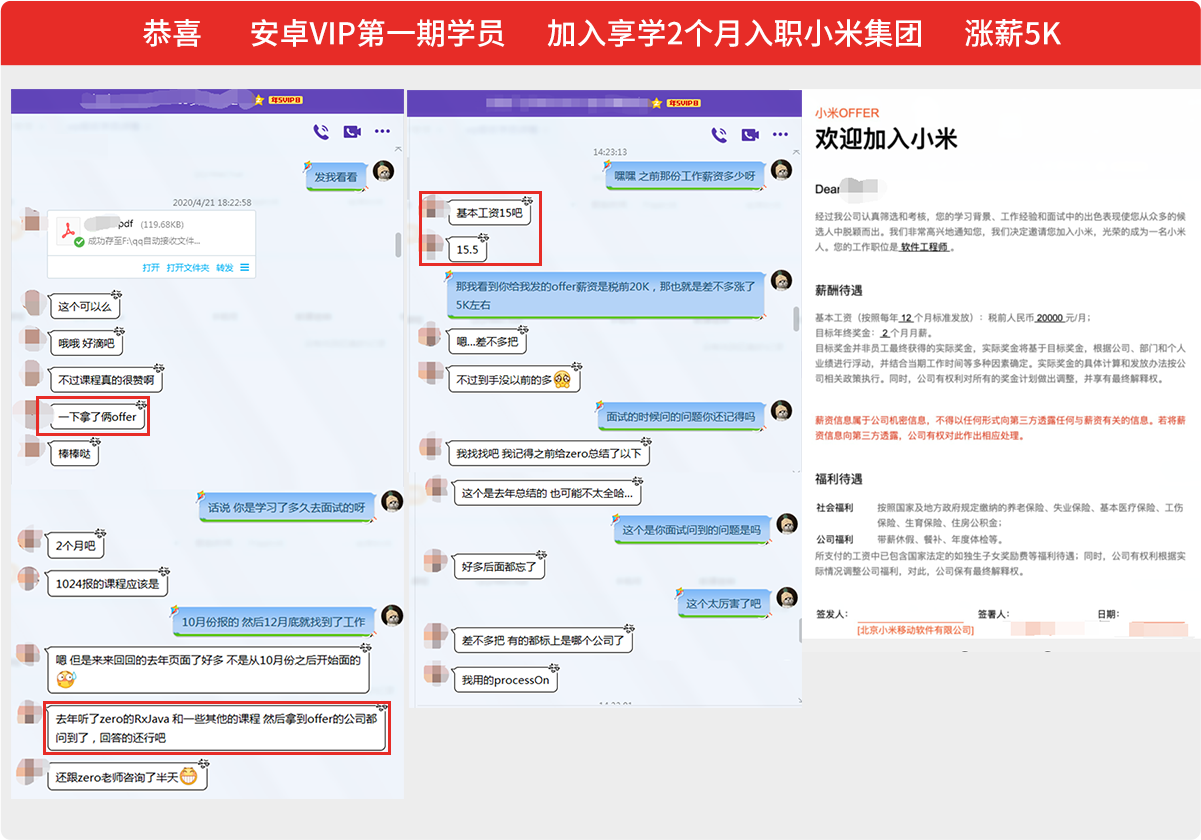The width and height of the screenshot is (1201, 840).
Task: Expand three-dot menu in middle chat header
Action: pyautogui.click(x=779, y=135)
